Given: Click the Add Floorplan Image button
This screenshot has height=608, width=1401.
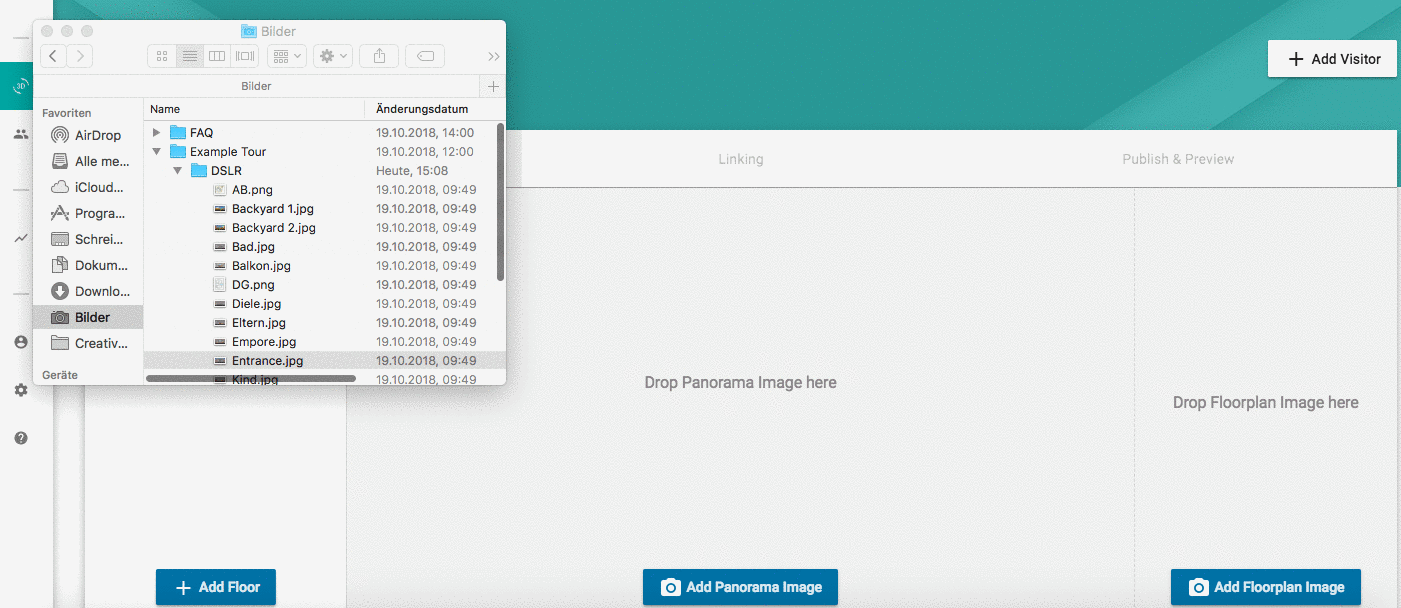Looking at the screenshot, I should pos(1266,587).
